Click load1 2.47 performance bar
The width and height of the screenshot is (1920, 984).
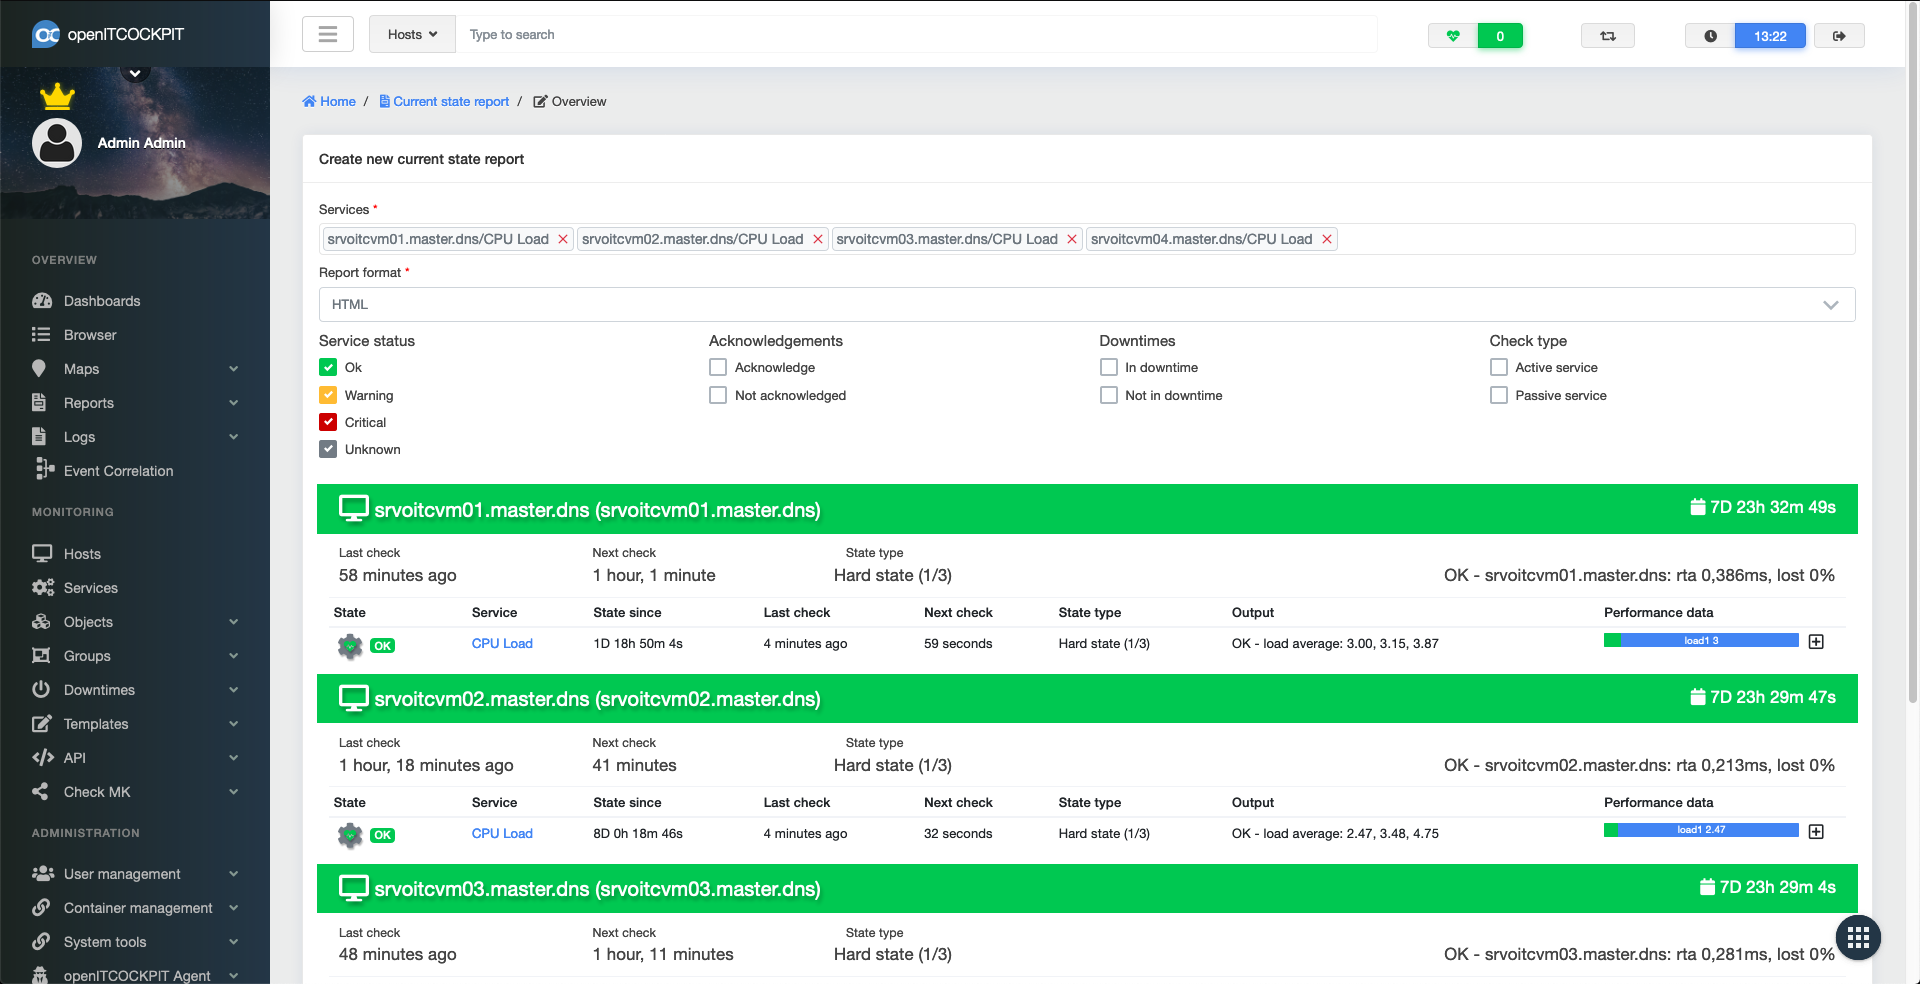click(x=1701, y=830)
